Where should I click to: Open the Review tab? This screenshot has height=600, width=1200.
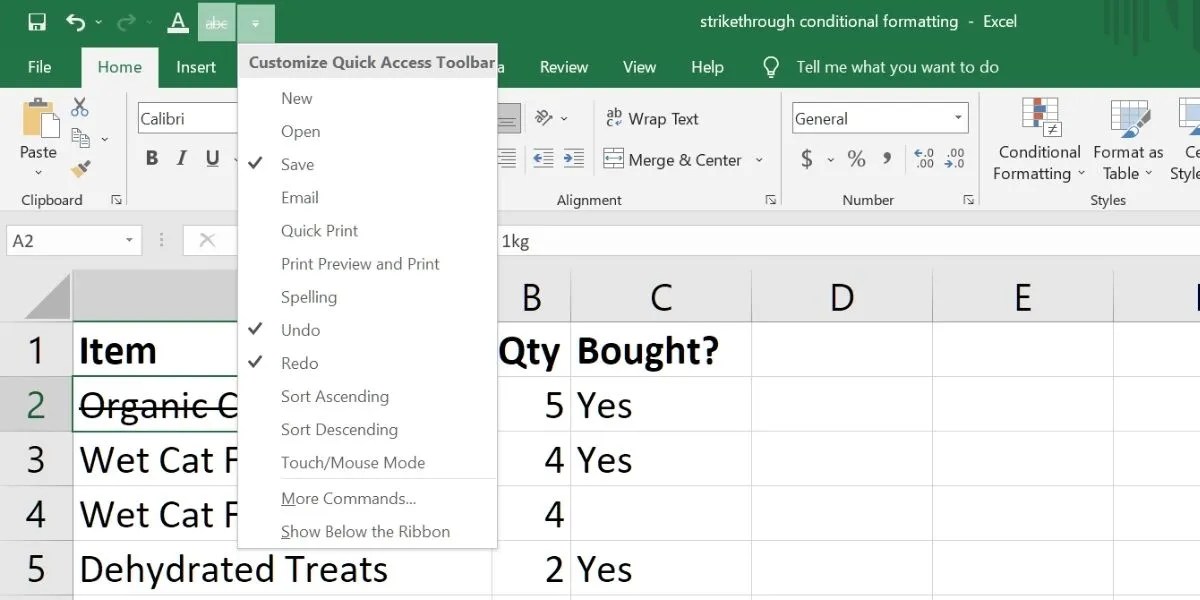pos(563,67)
